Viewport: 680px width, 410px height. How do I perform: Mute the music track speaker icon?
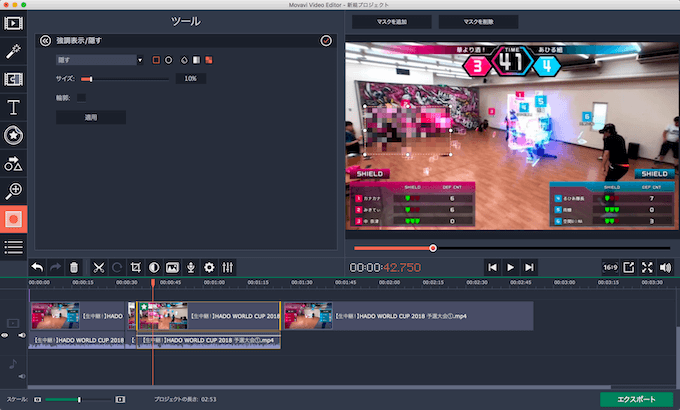click(21, 376)
